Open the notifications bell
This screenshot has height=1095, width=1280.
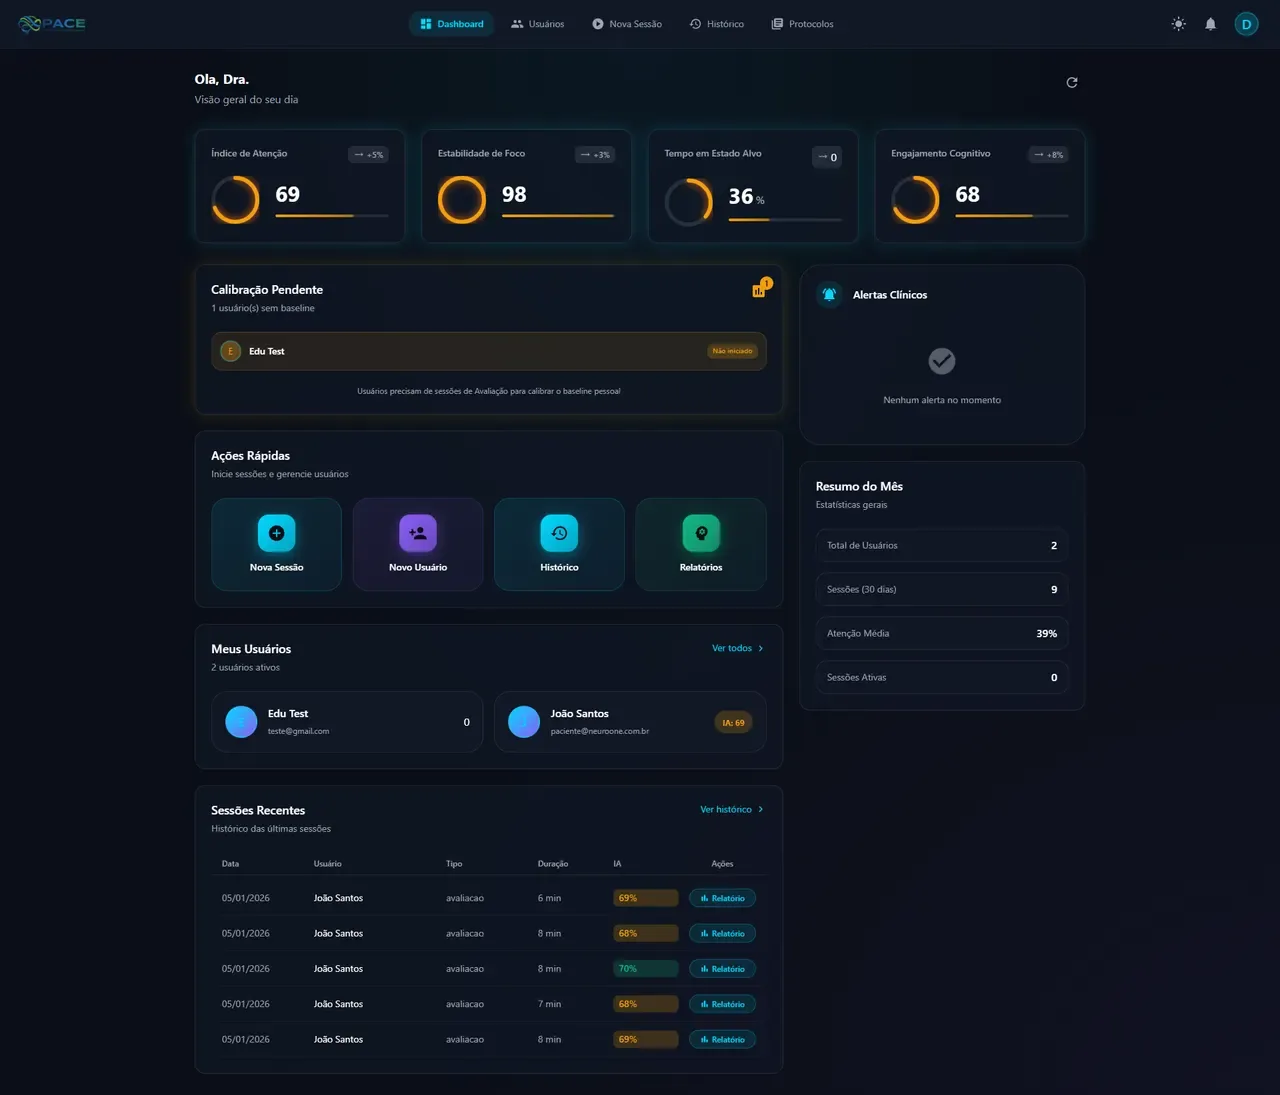(x=1211, y=24)
